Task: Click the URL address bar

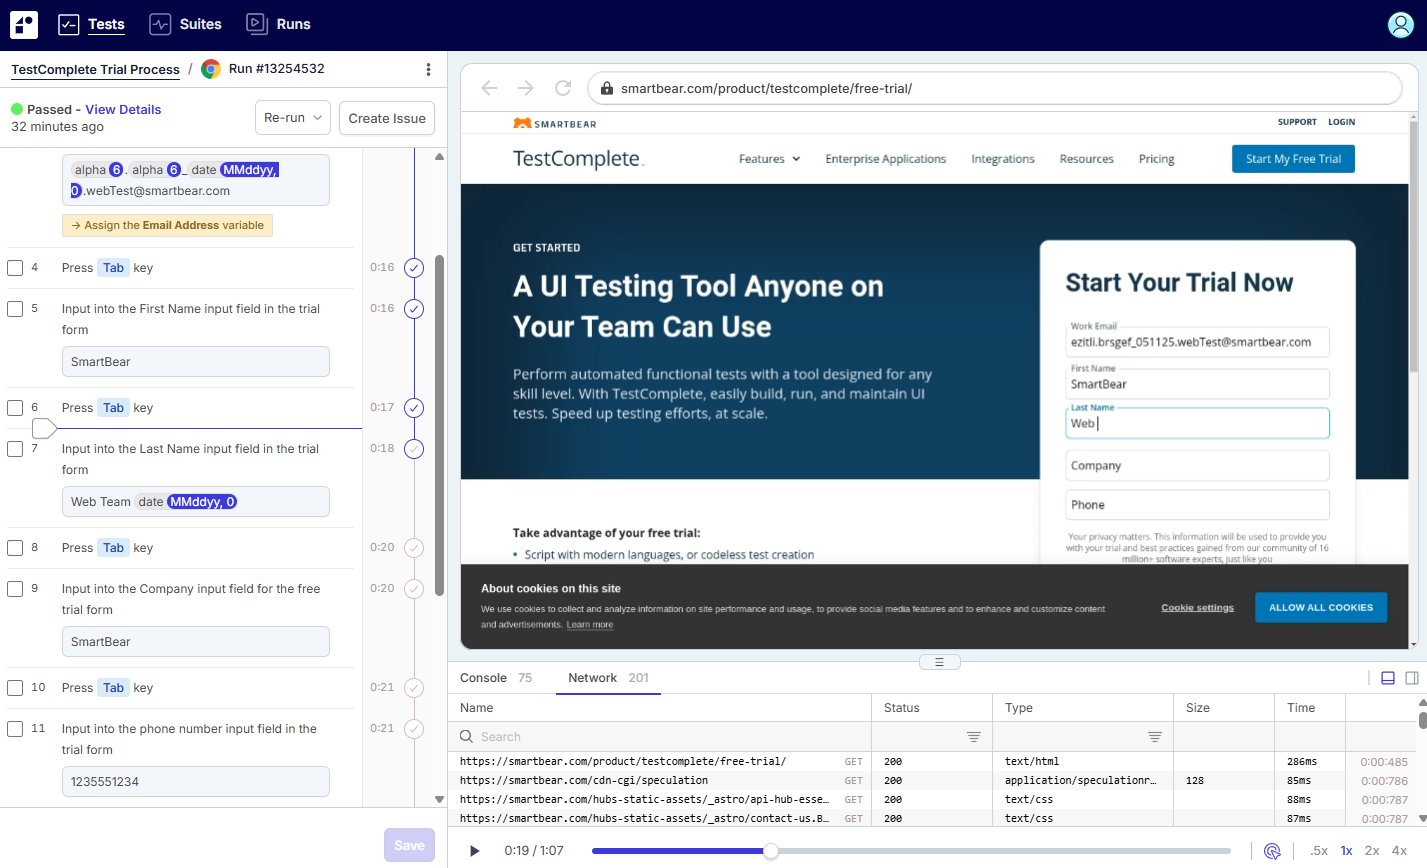Action: tap(995, 88)
